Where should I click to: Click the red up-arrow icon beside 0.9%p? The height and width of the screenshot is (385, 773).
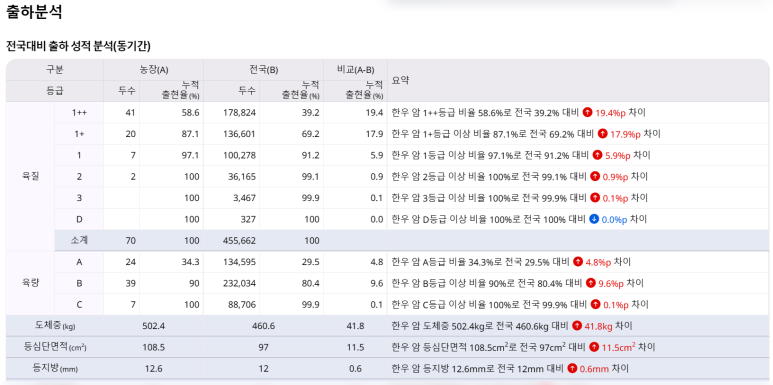click(x=595, y=176)
